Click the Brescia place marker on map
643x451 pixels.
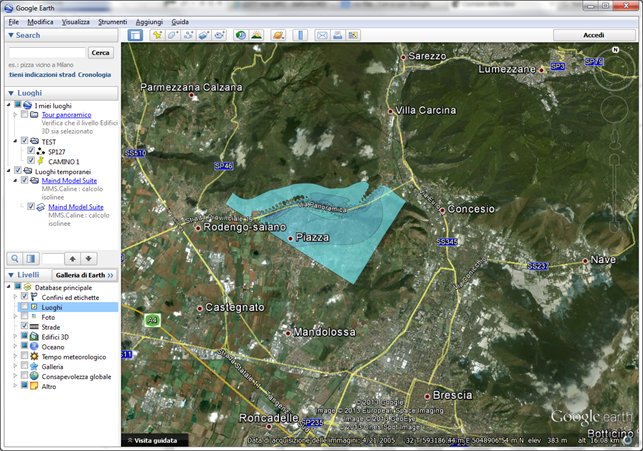427,396
